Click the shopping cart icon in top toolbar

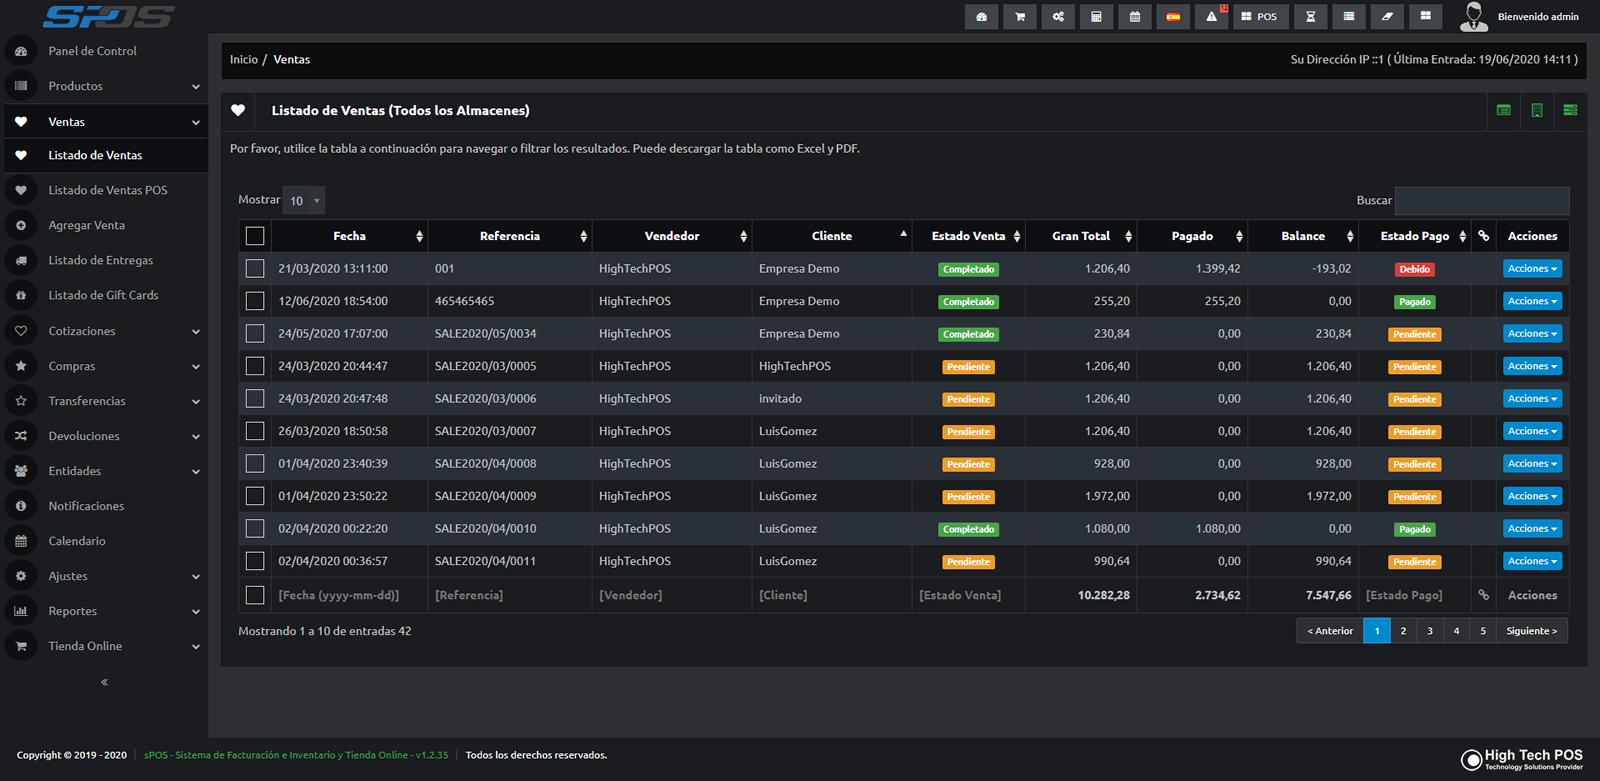coord(1019,17)
